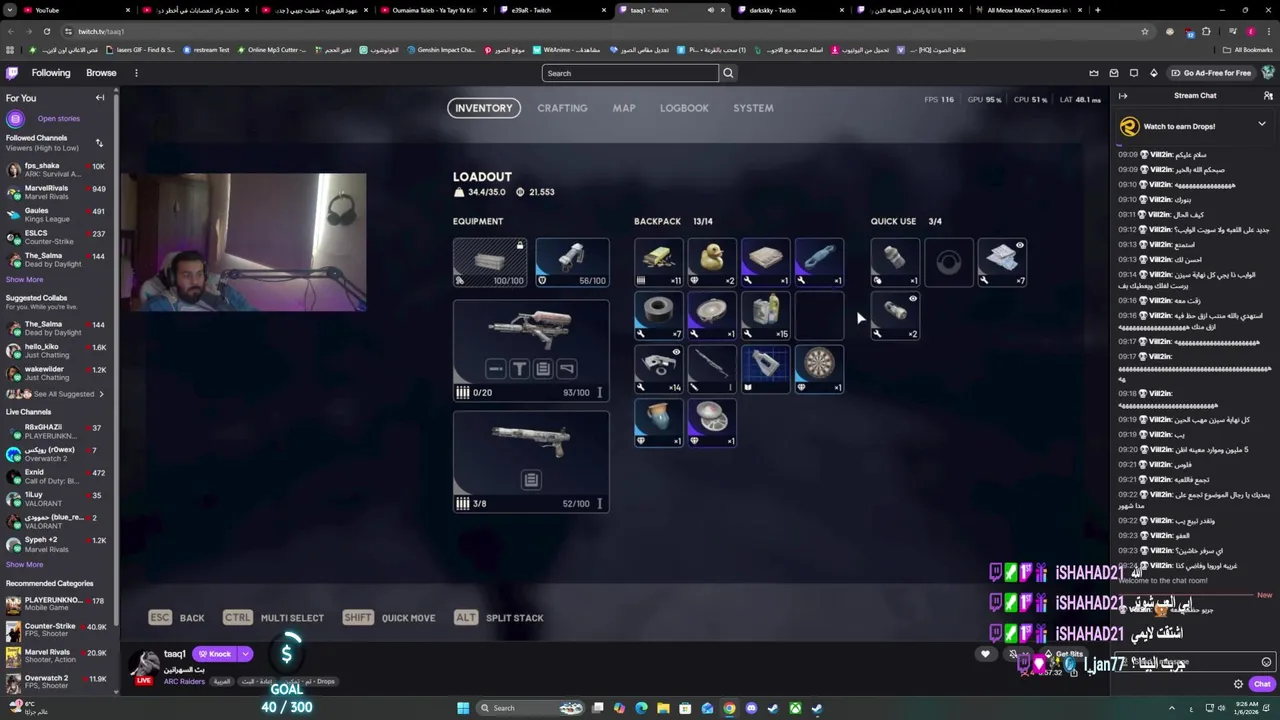Reload the page in browser
Screen dimensions: 1280x720
click(x=46, y=31)
